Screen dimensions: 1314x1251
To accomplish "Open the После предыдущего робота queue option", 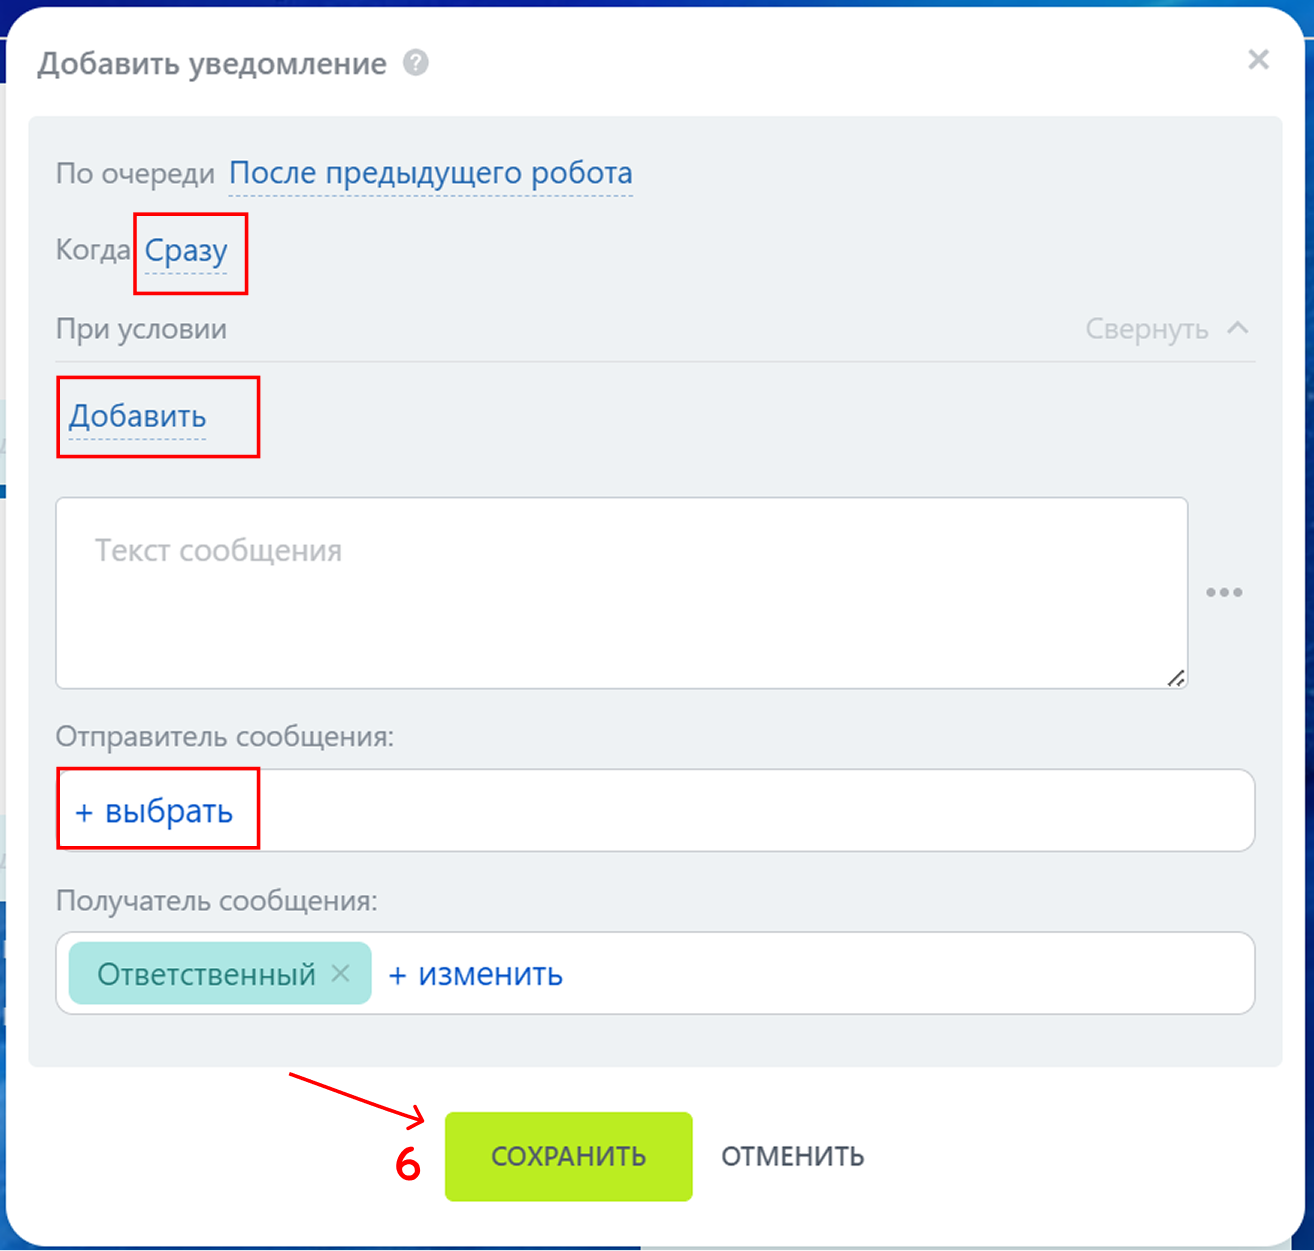I will [x=431, y=173].
